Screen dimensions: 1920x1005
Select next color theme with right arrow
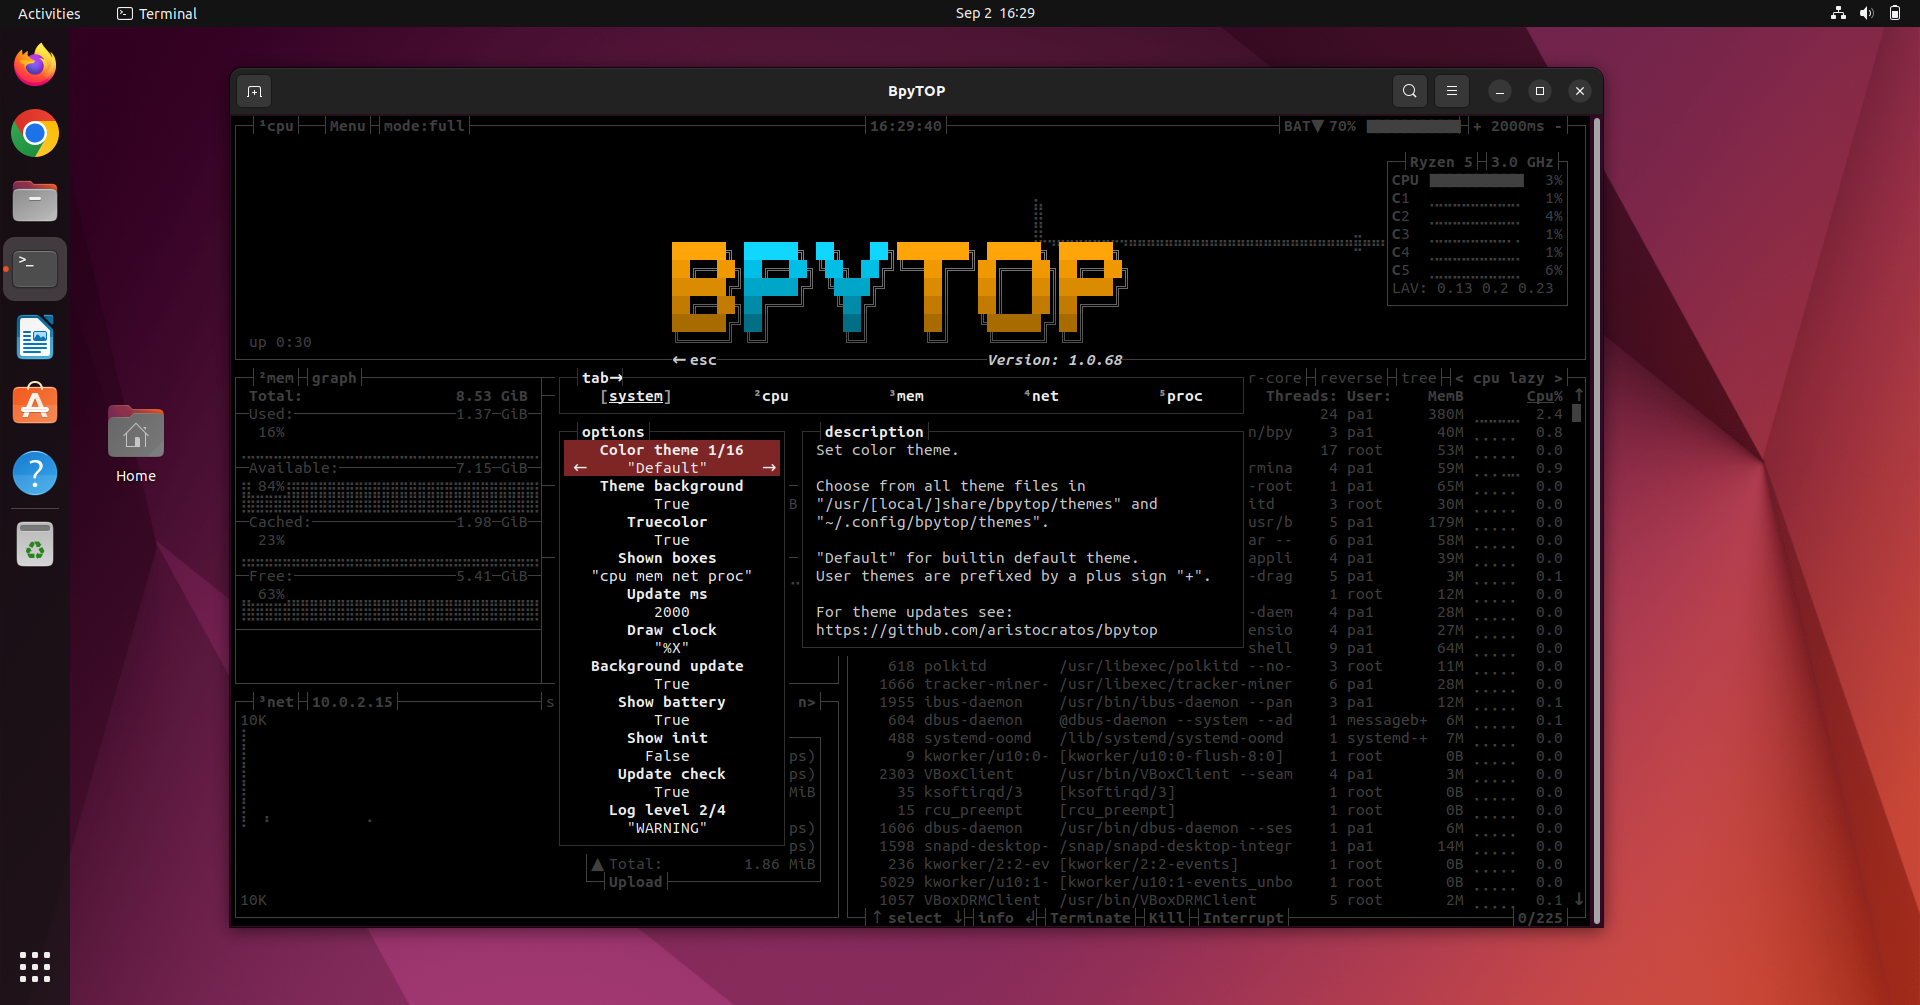point(768,468)
